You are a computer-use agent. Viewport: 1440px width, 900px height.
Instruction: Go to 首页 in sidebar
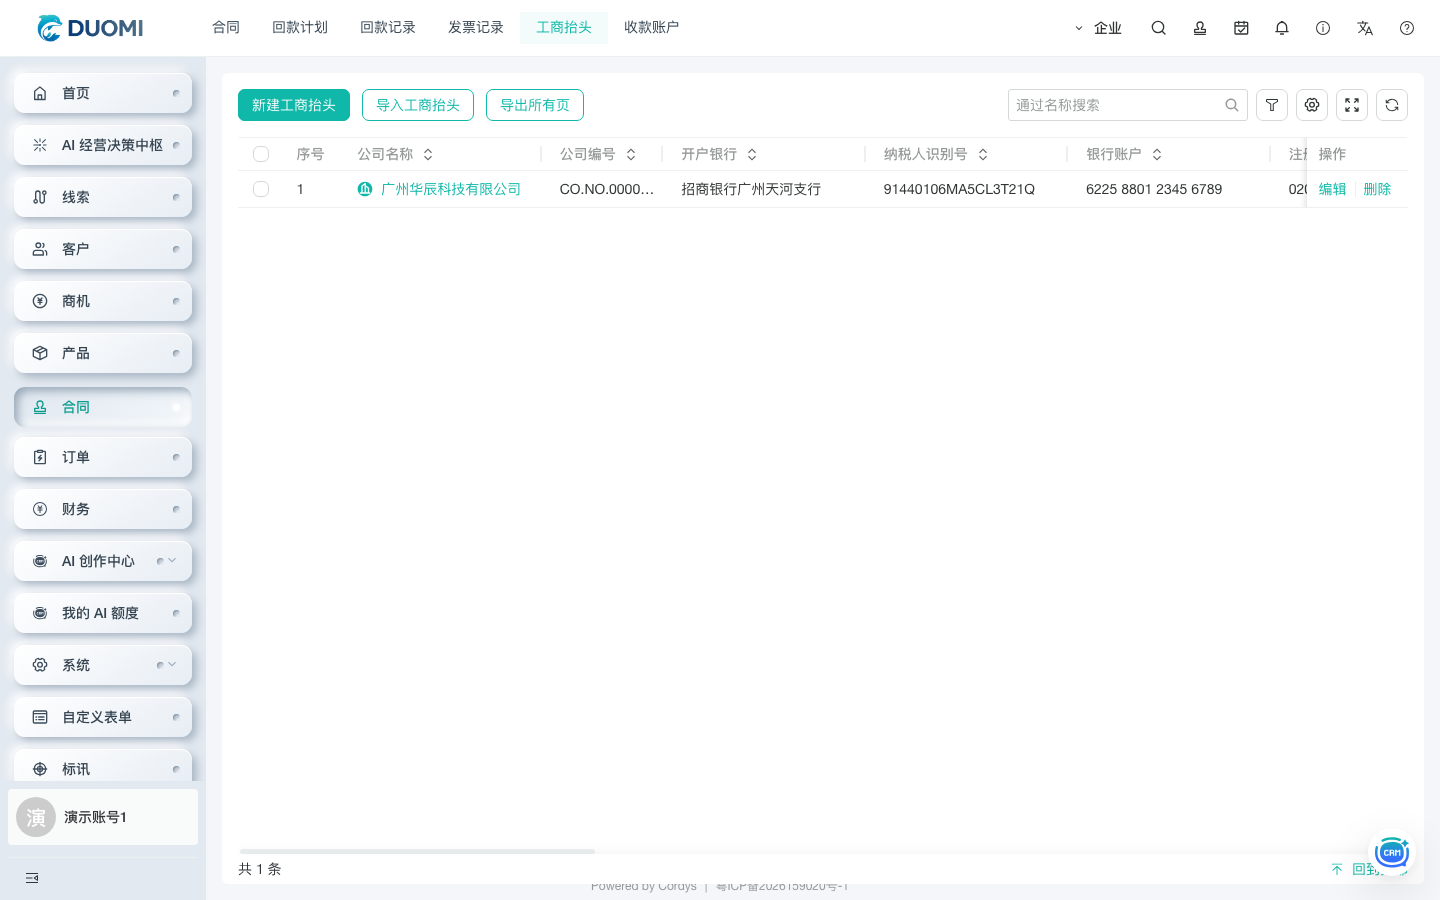103,93
